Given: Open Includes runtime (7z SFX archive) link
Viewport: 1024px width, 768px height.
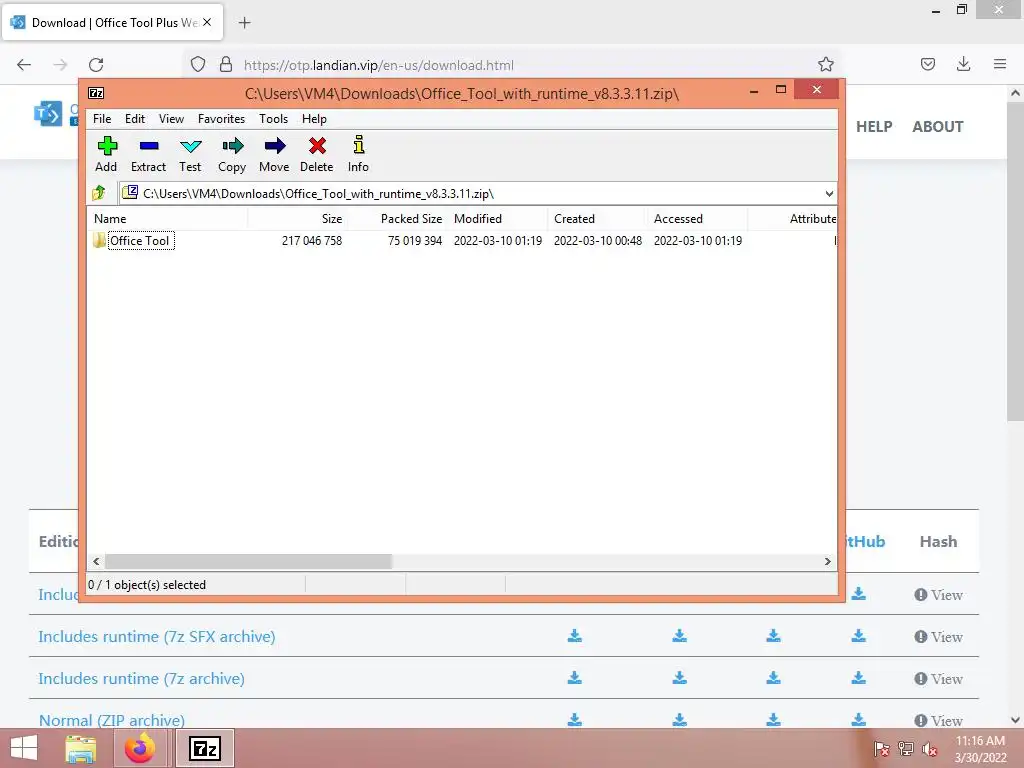Looking at the screenshot, I should click(157, 637).
